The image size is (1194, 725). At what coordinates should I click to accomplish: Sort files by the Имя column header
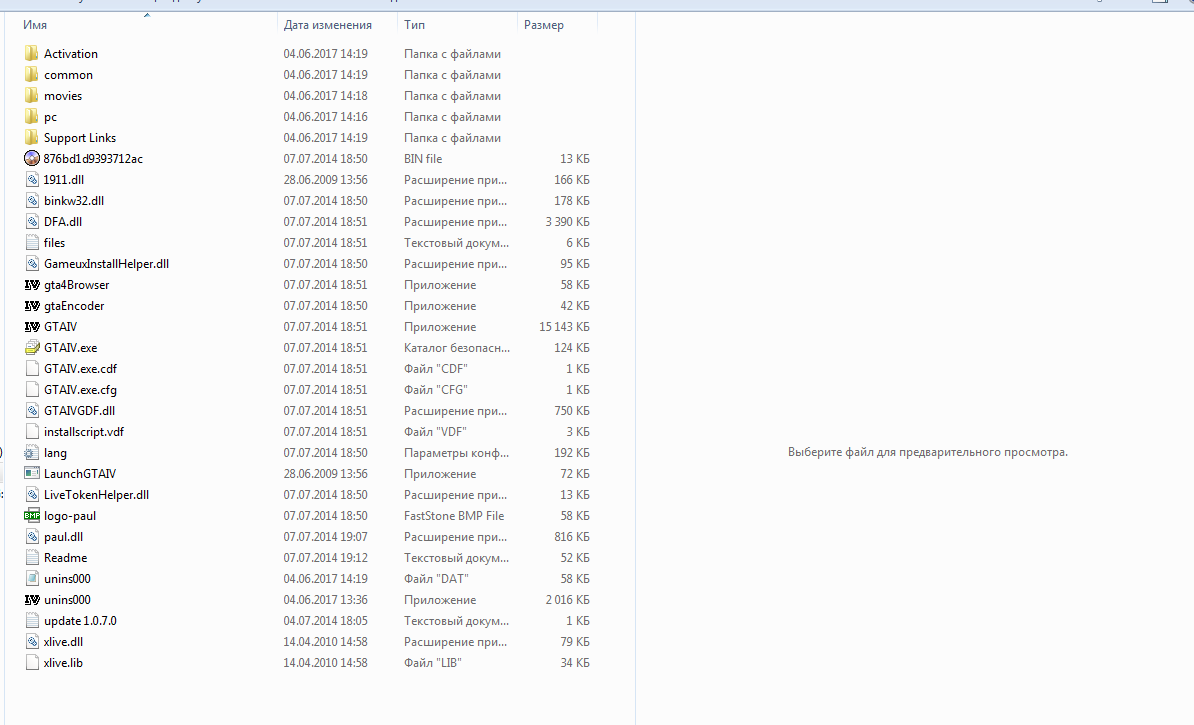click(35, 25)
